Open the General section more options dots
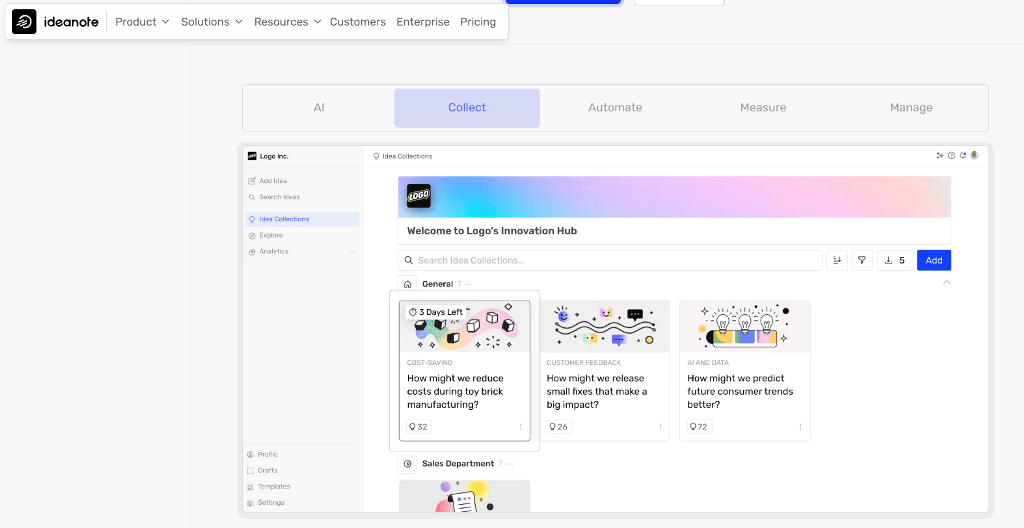Viewport: 1024px width, 528px height. 468,284
